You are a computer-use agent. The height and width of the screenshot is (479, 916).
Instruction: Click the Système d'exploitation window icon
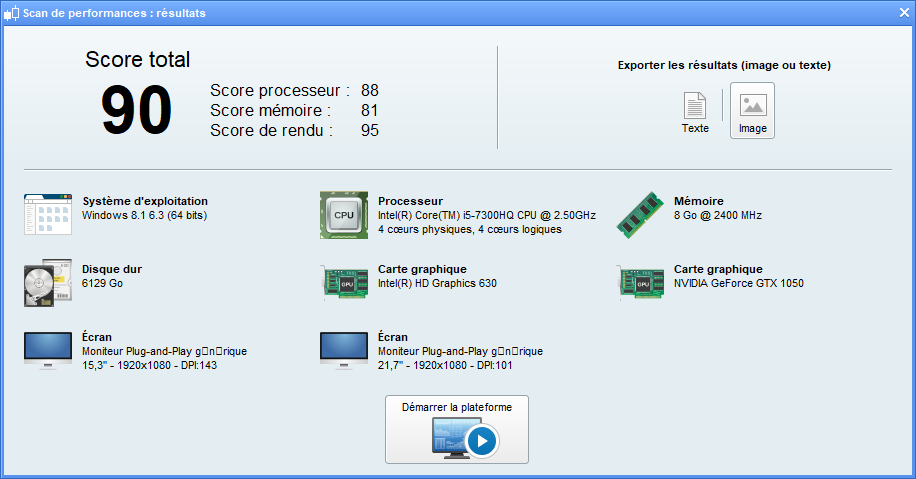(x=48, y=214)
